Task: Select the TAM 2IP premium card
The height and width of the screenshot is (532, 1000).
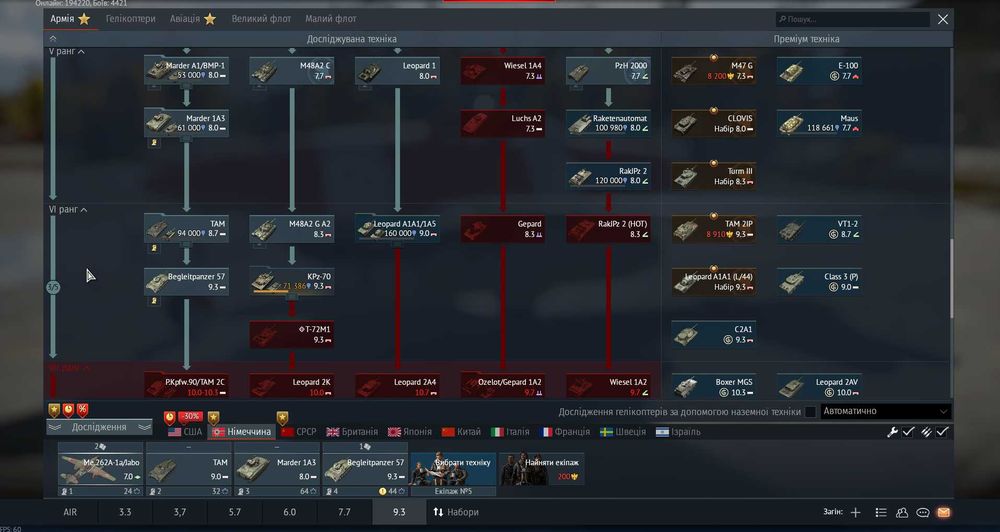Action: (714, 228)
